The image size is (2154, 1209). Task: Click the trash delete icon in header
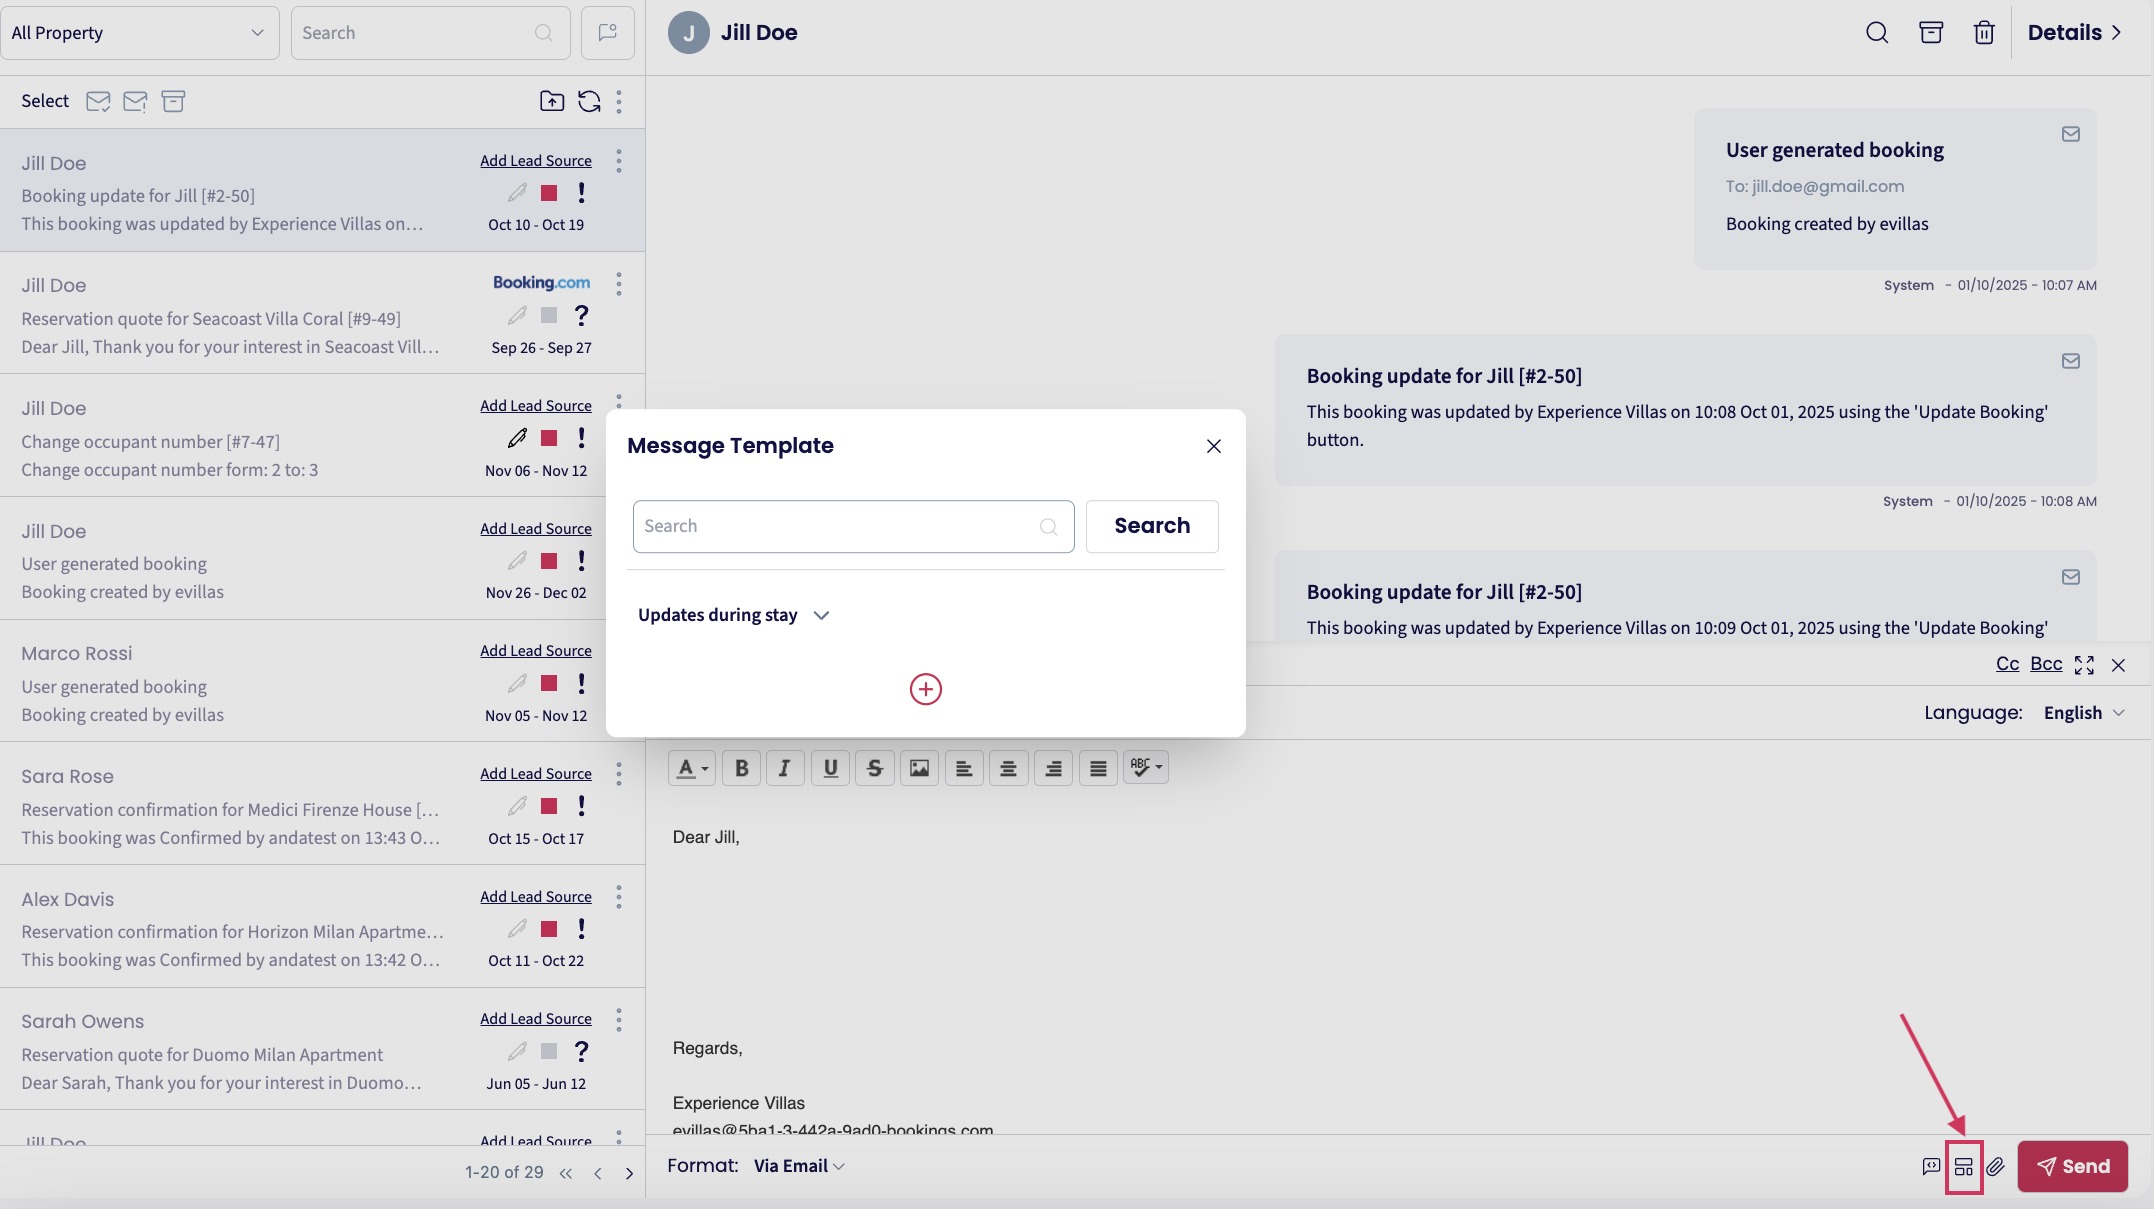[x=1984, y=33]
